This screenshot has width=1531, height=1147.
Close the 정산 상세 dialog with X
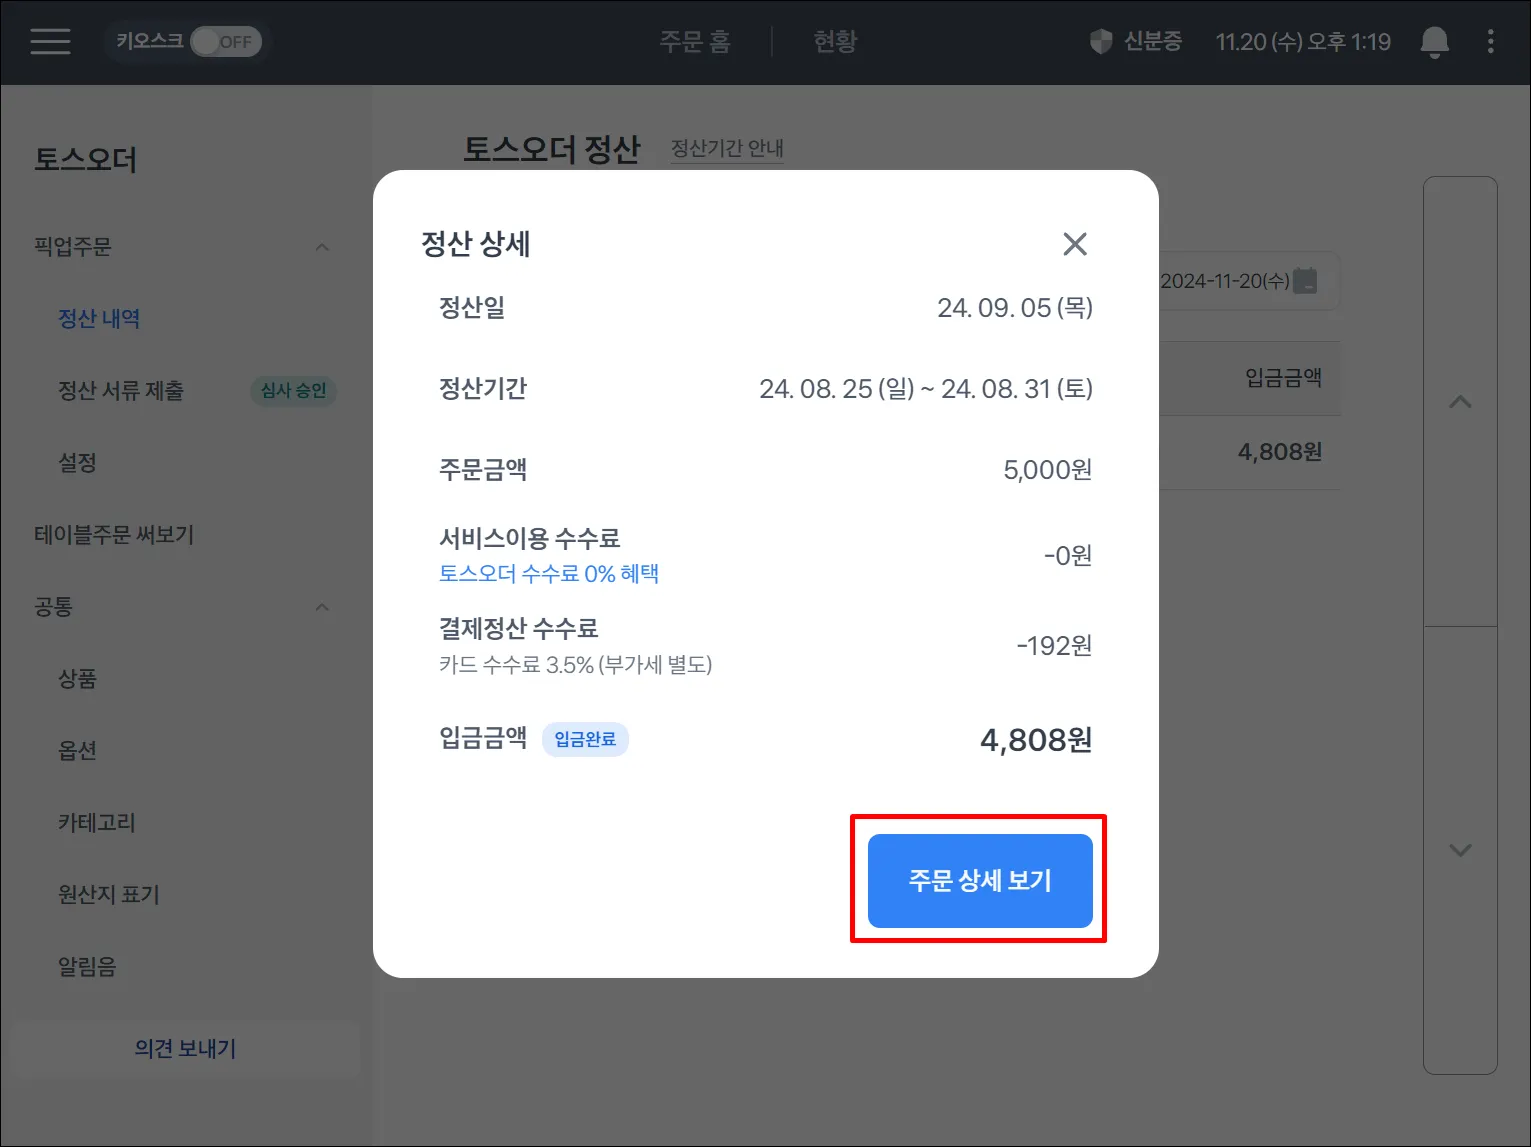pyautogui.click(x=1075, y=244)
